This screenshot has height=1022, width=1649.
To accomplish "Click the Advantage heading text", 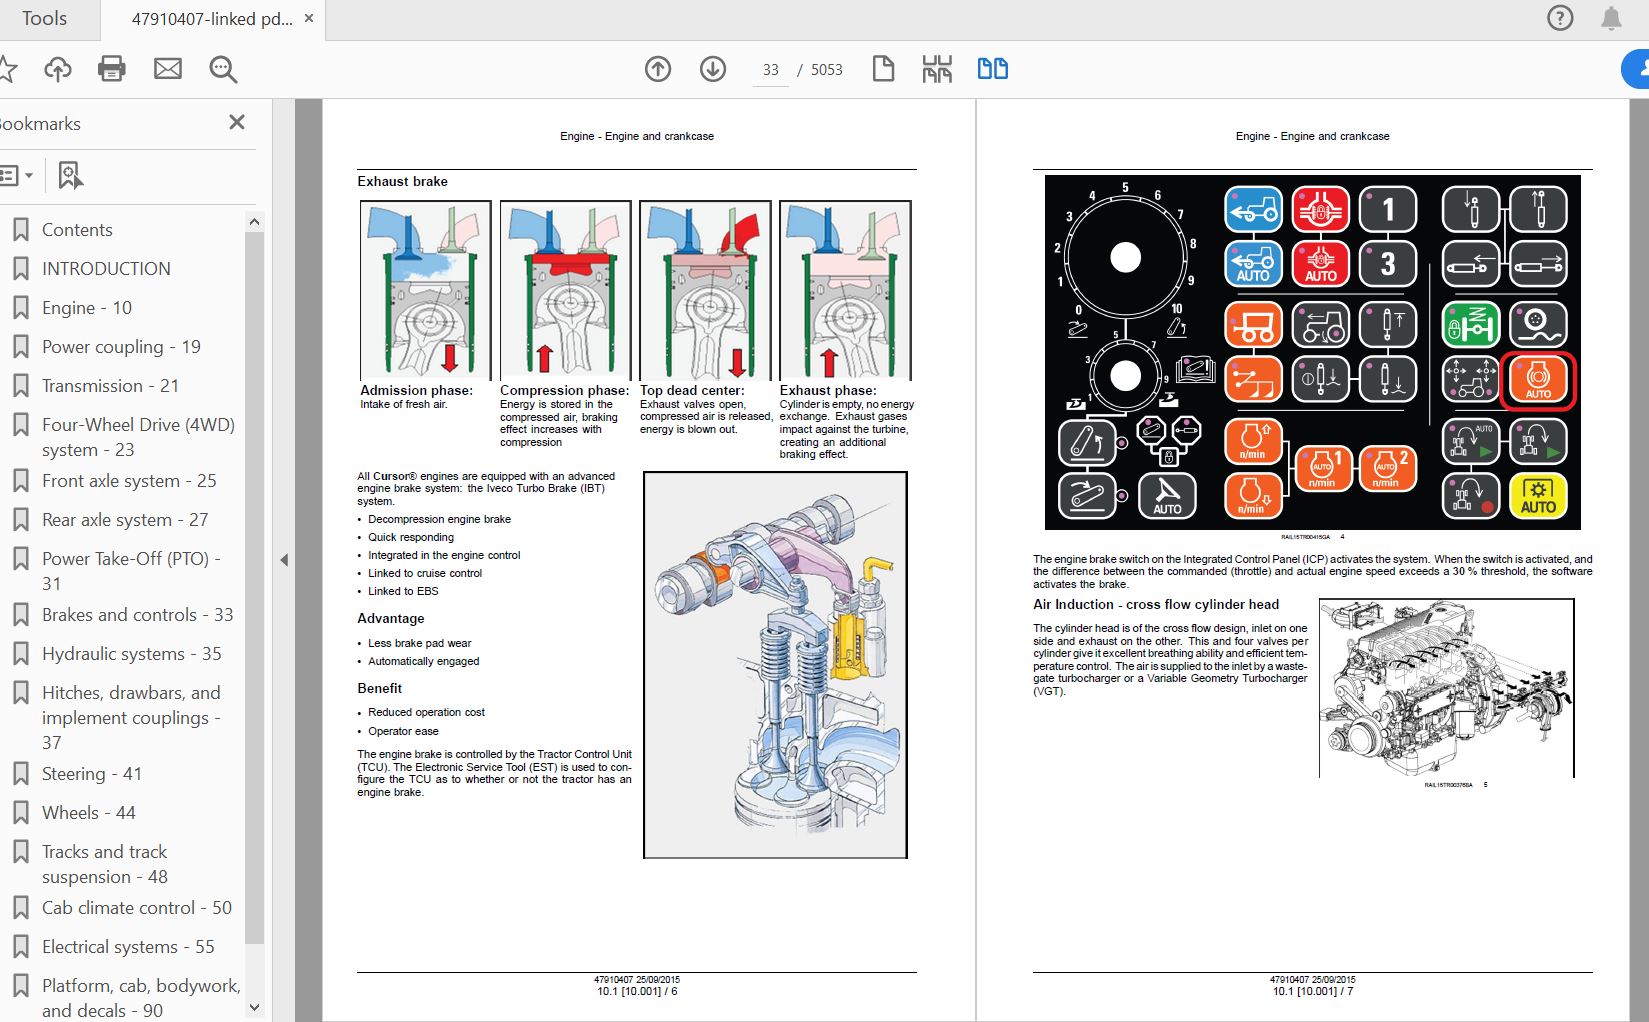I will point(391,618).
